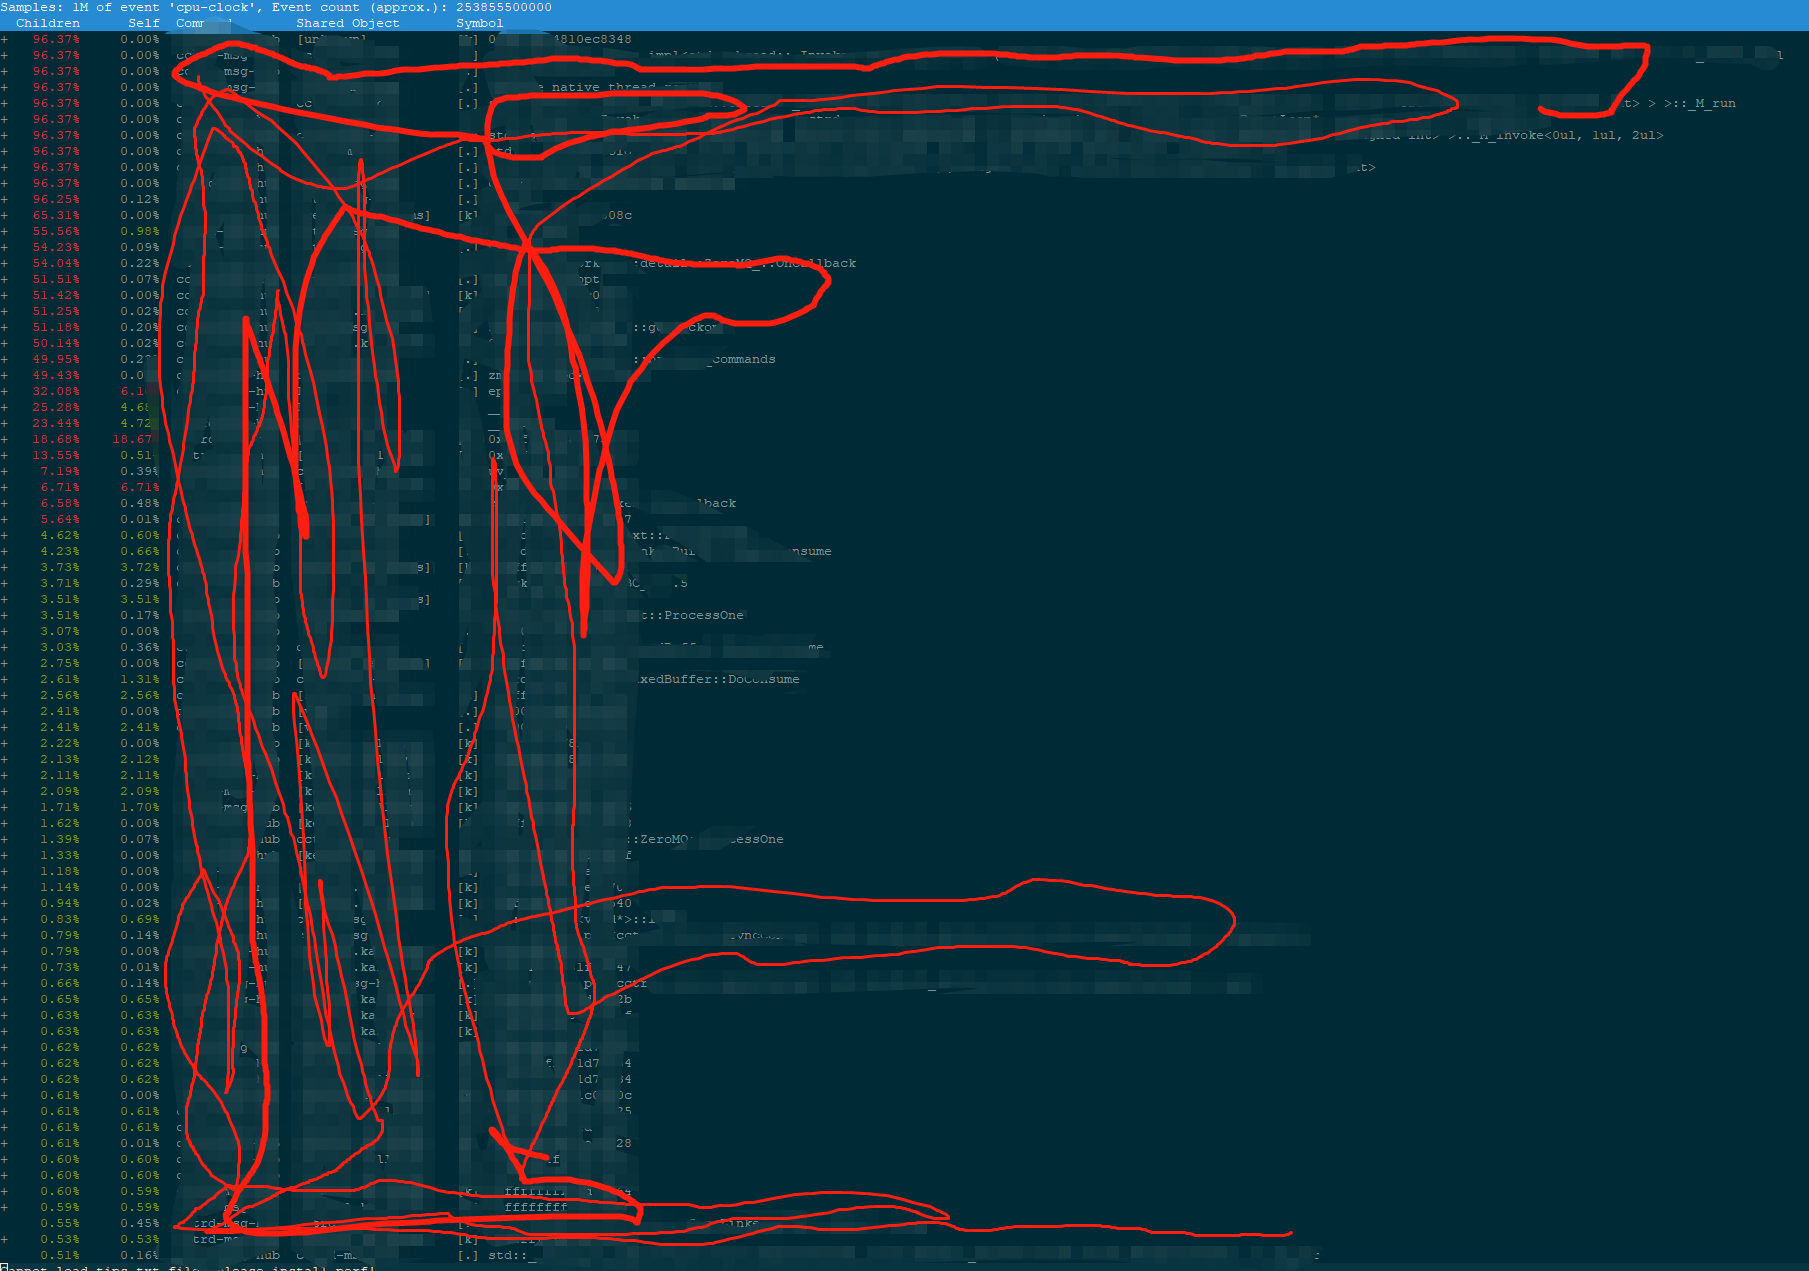Viewport: 1809px width, 1271px height.
Task: Expand the row with 96.25% children
Action: tap(4, 200)
